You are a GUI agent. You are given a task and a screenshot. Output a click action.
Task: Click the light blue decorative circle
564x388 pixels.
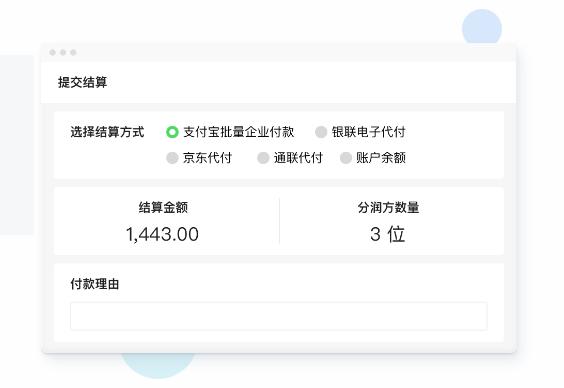(x=482, y=27)
